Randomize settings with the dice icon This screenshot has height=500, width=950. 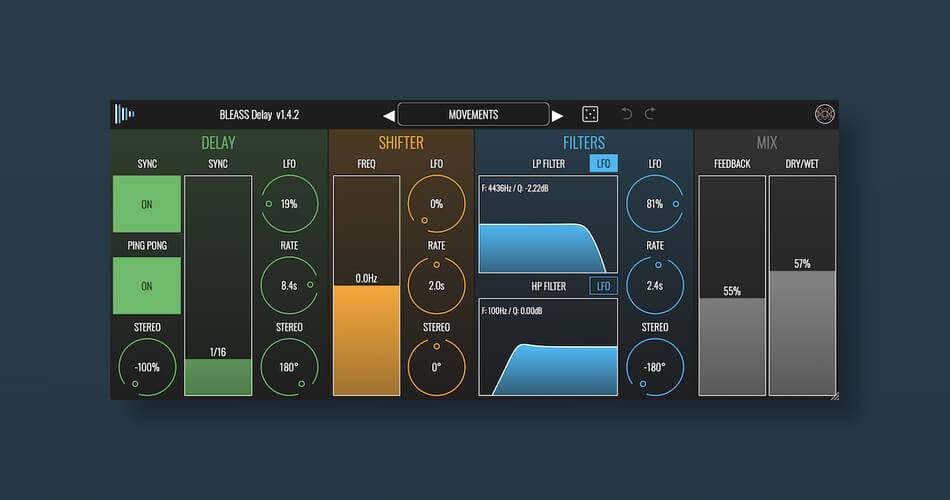point(590,114)
